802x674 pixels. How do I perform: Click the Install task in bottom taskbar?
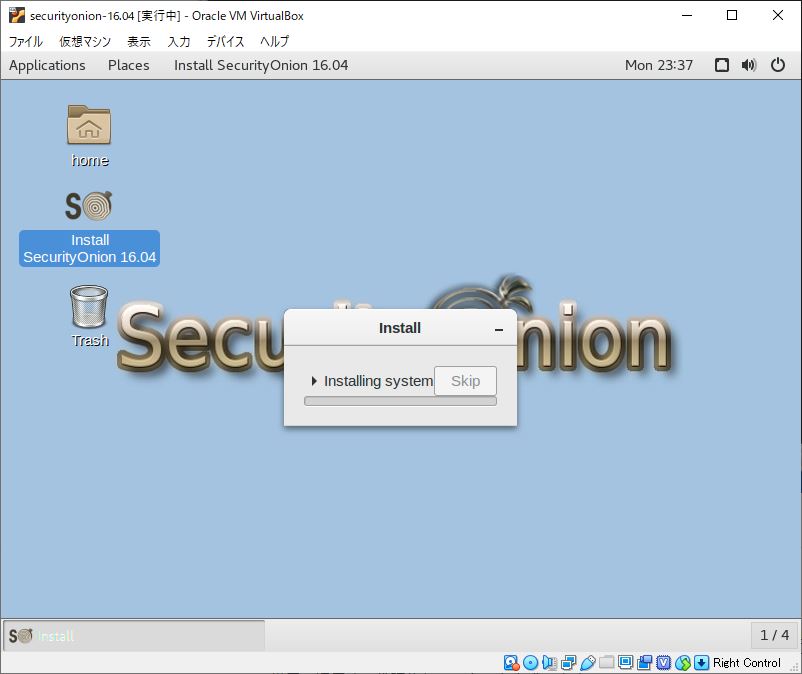pyautogui.click(x=134, y=636)
